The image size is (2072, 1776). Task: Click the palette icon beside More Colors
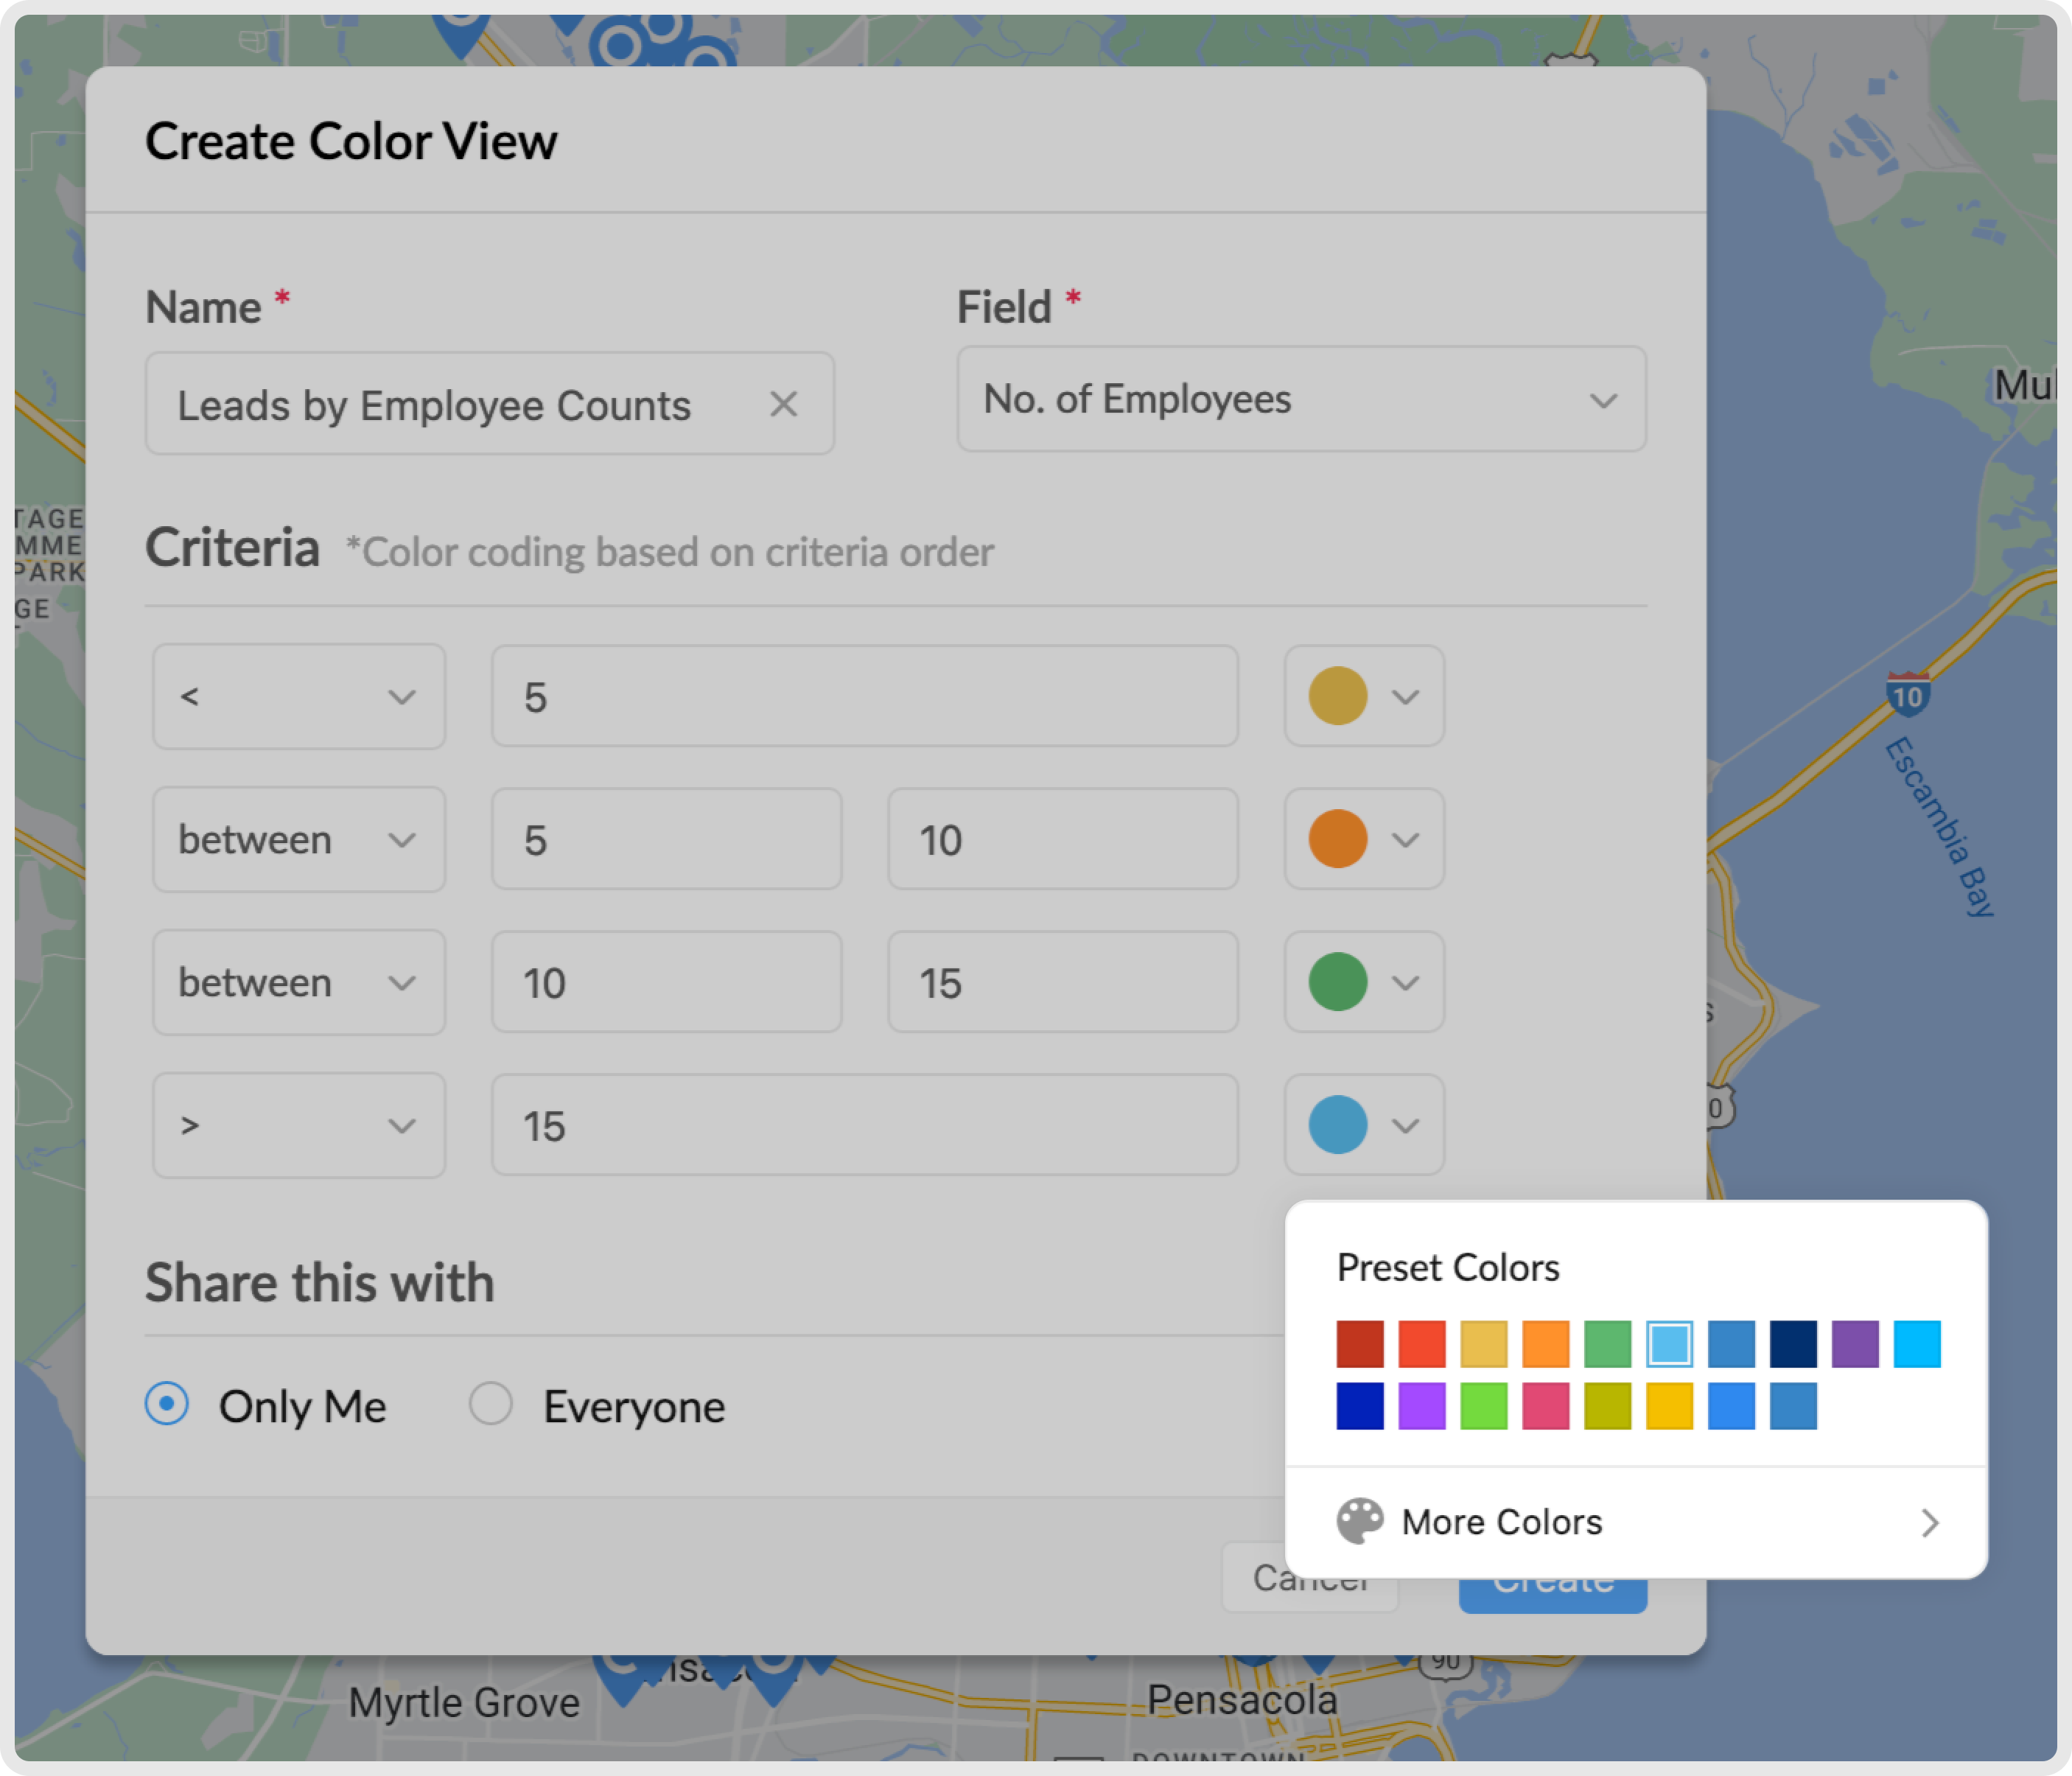(x=1362, y=1522)
